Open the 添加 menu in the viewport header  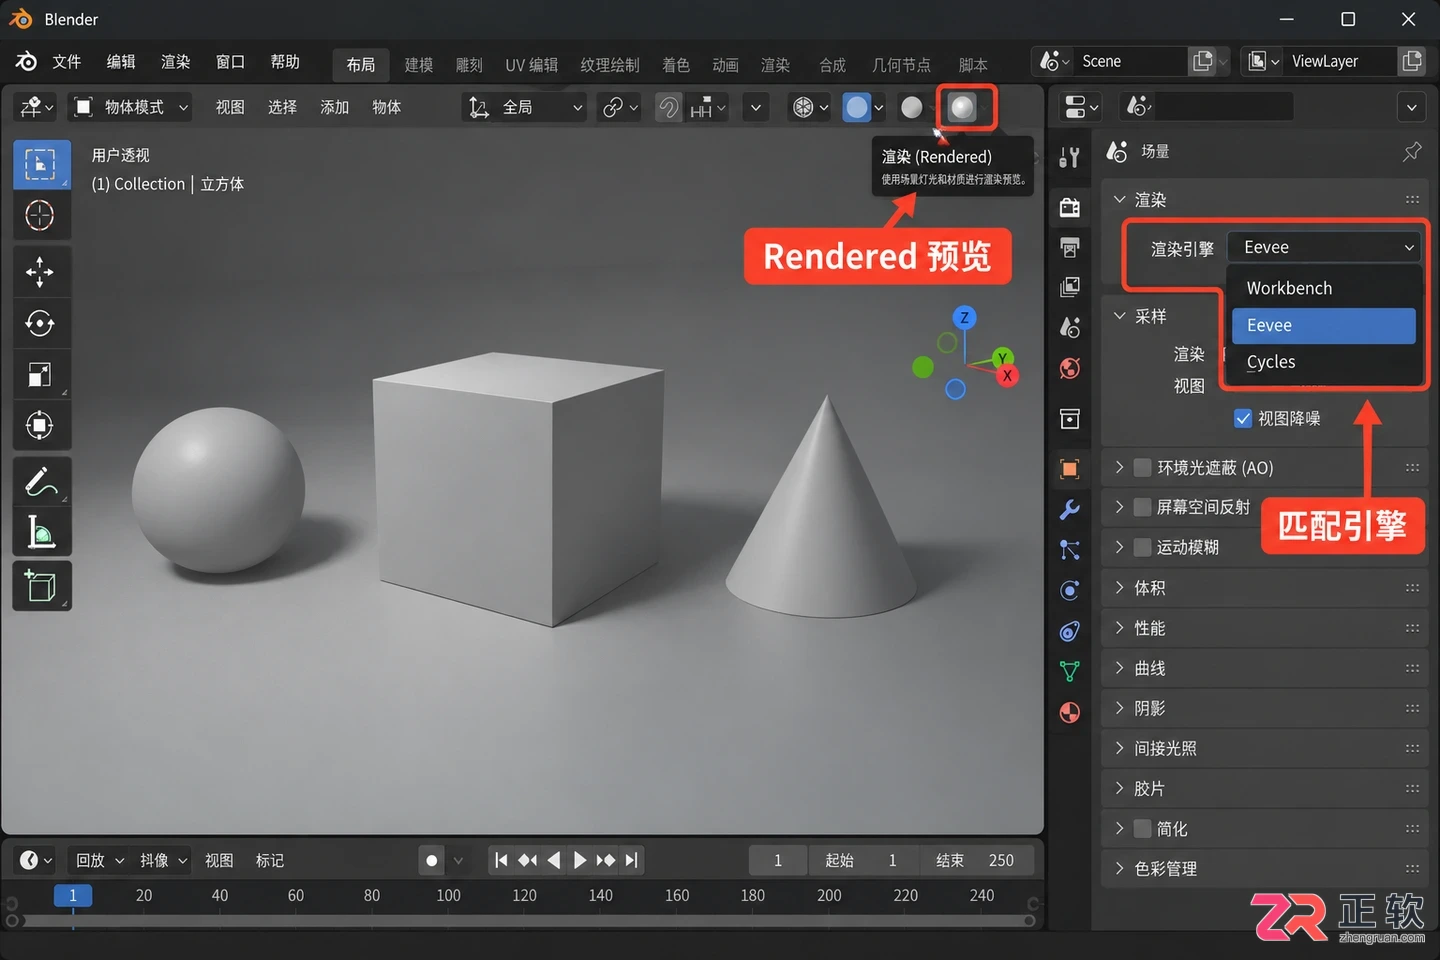[x=334, y=107]
